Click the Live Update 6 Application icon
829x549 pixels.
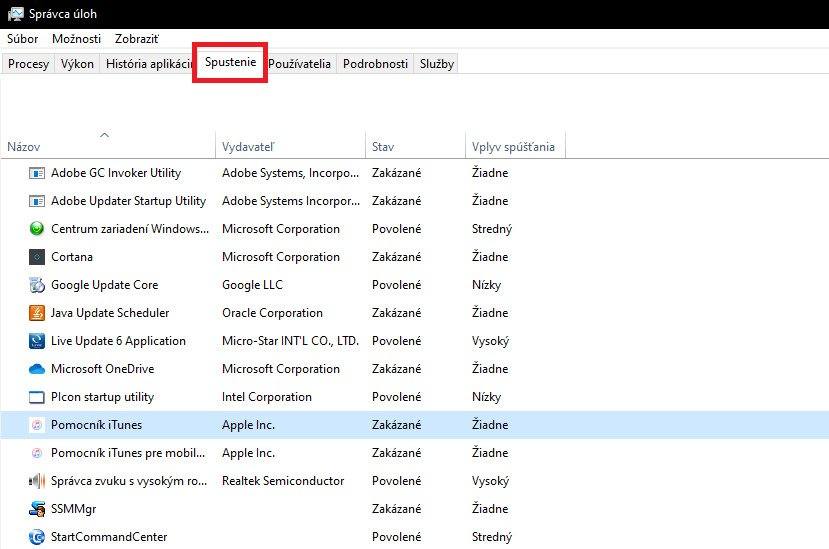click(36, 341)
